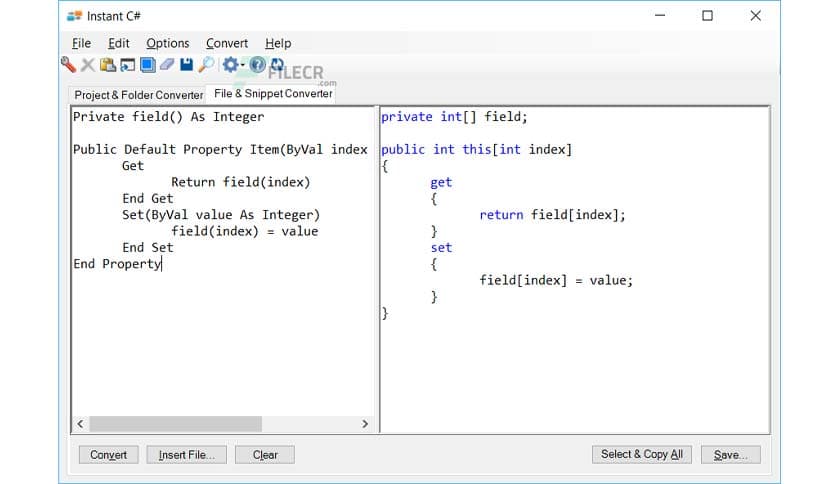This screenshot has width=836, height=484.
Task: Click the 'Return field(index)' source line
Action: [x=240, y=182]
